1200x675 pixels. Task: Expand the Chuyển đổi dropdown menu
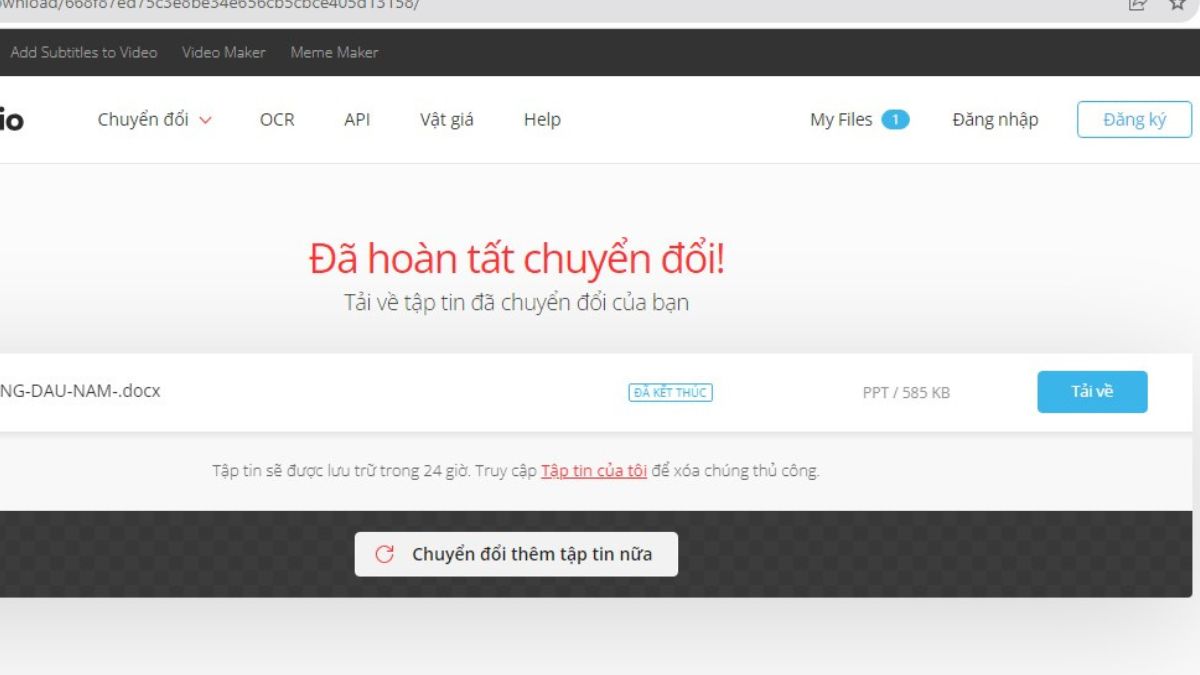click(155, 119)
